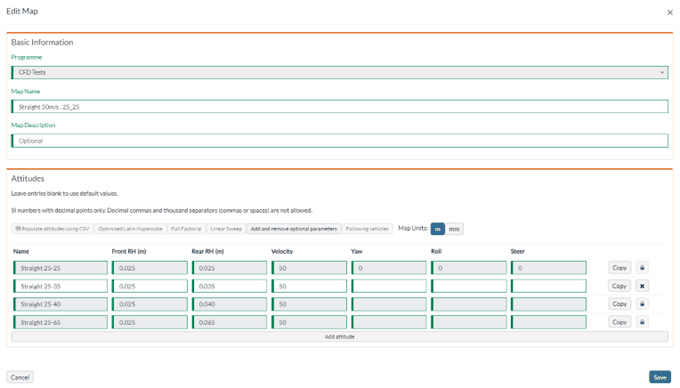Click Front RH field in Straight 25-40 row
This screenshot has height=388, width=680.
[150, 304]
